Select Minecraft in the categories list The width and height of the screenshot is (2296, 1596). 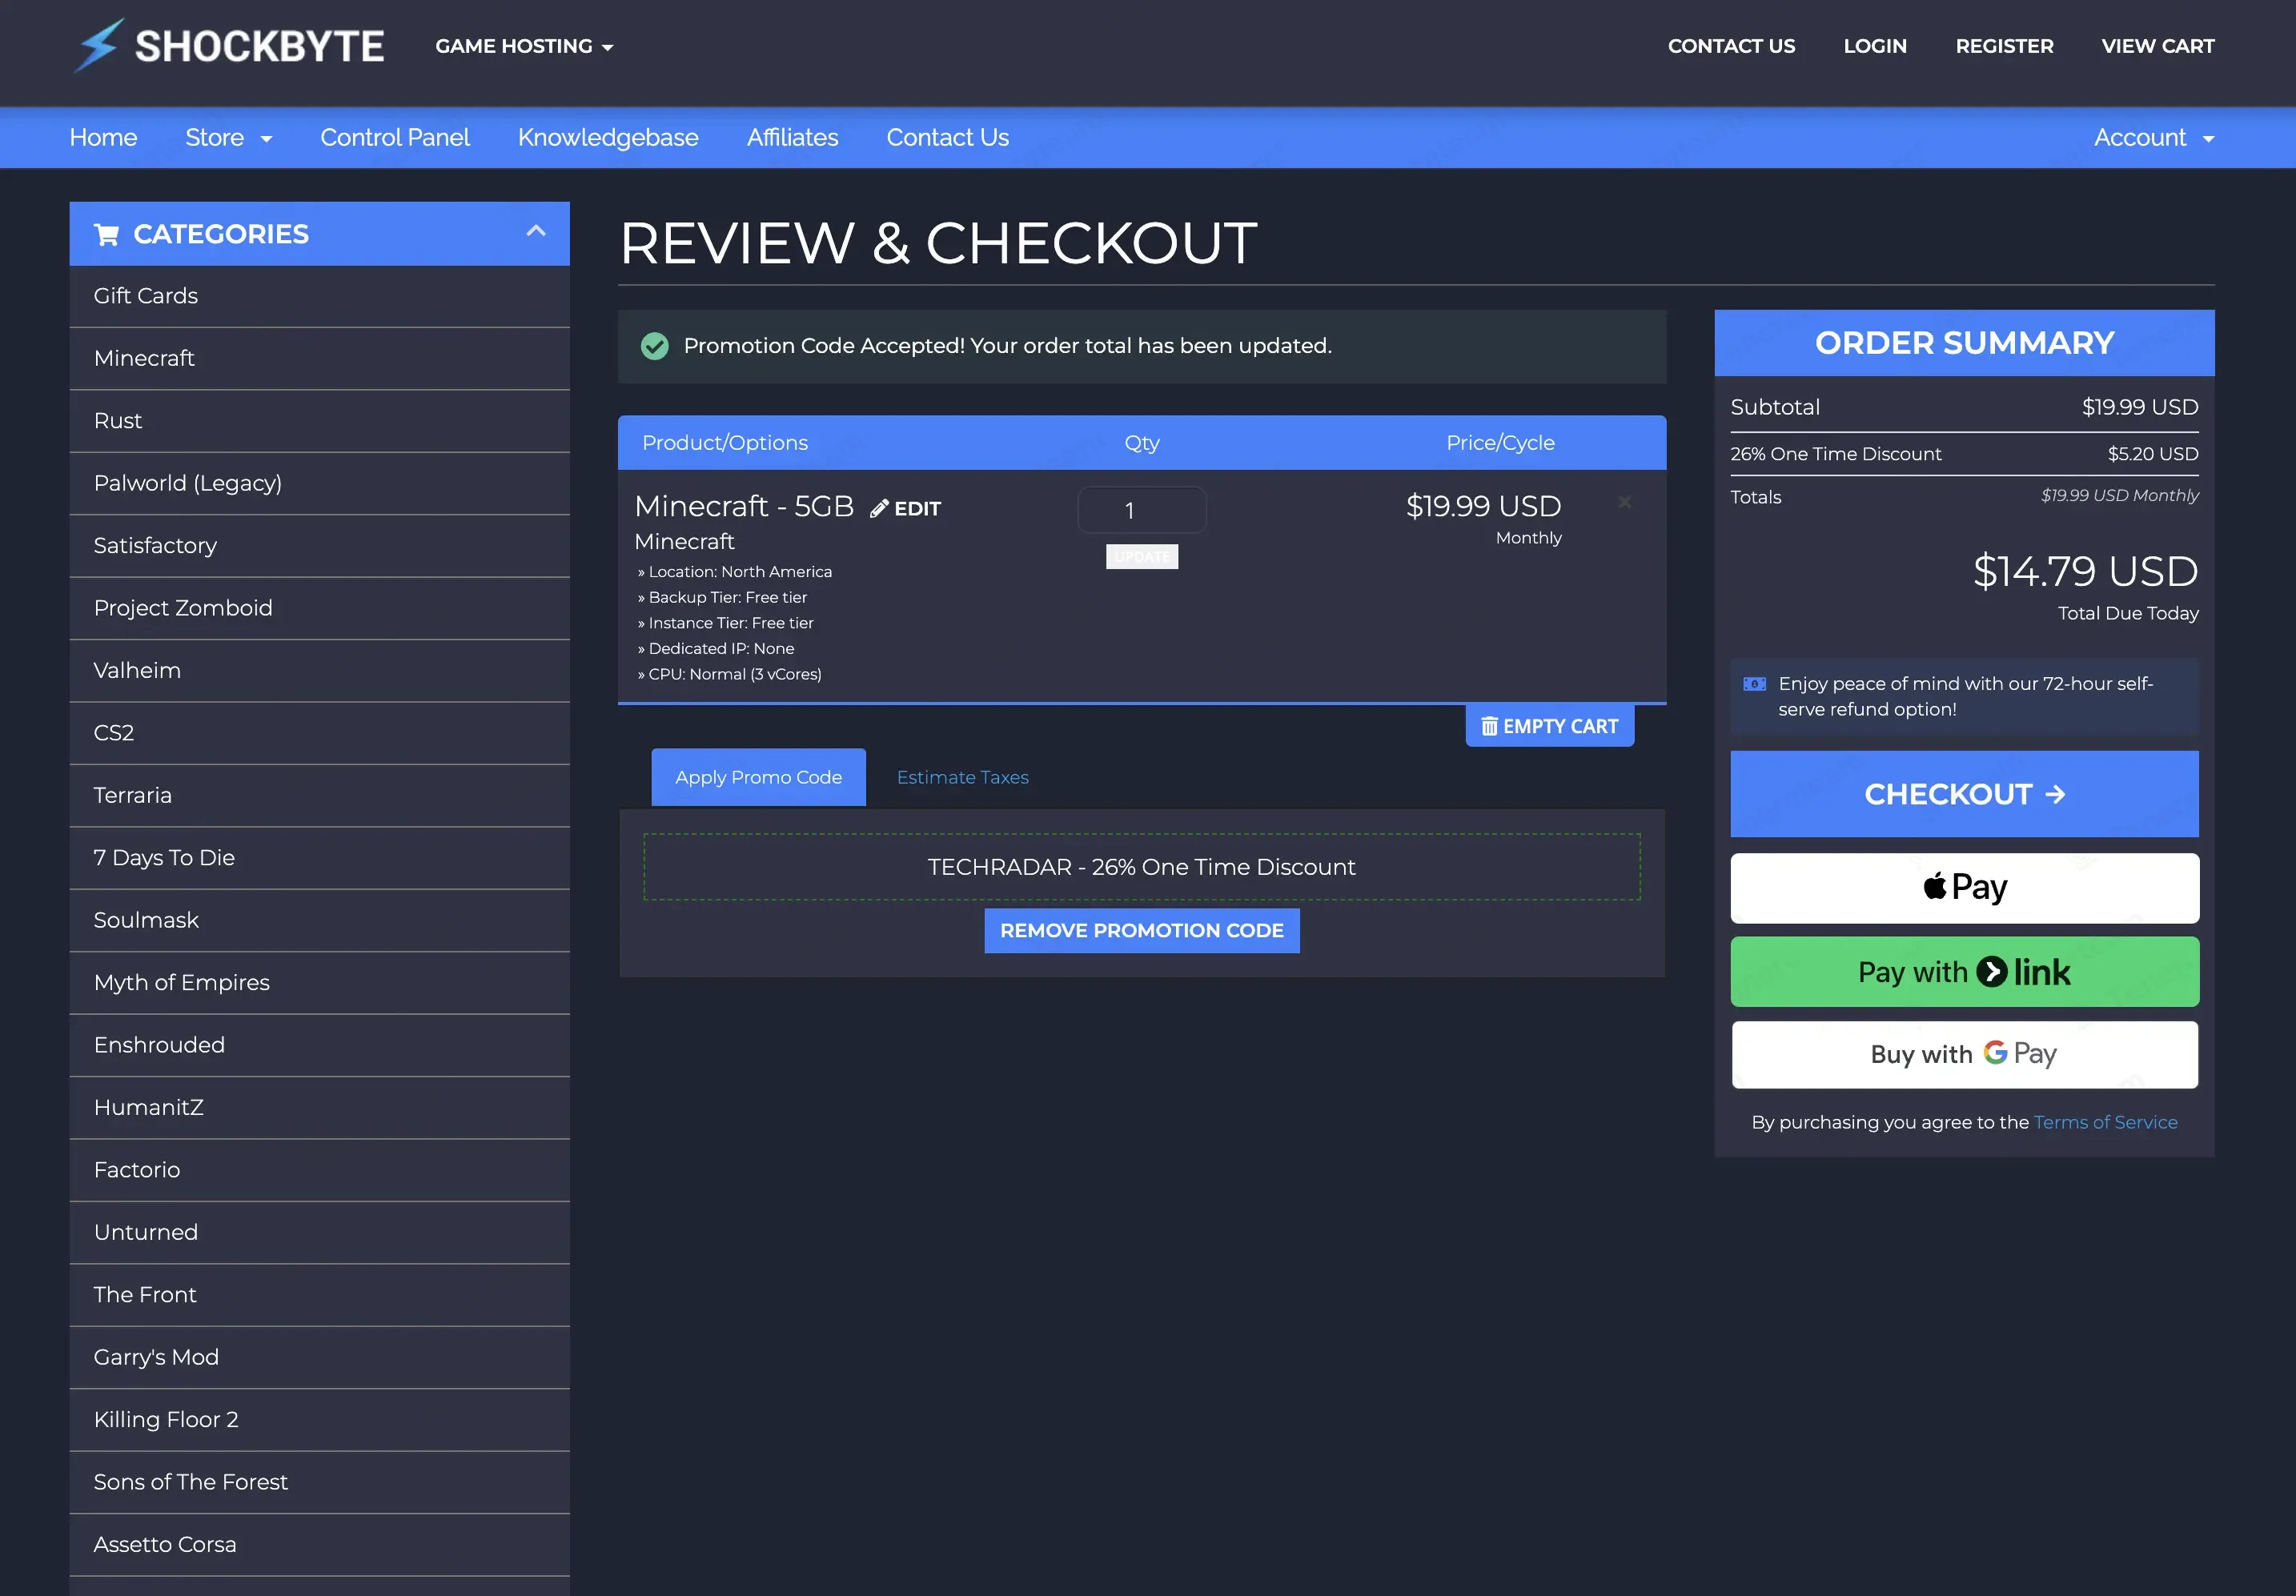[319, 358]
